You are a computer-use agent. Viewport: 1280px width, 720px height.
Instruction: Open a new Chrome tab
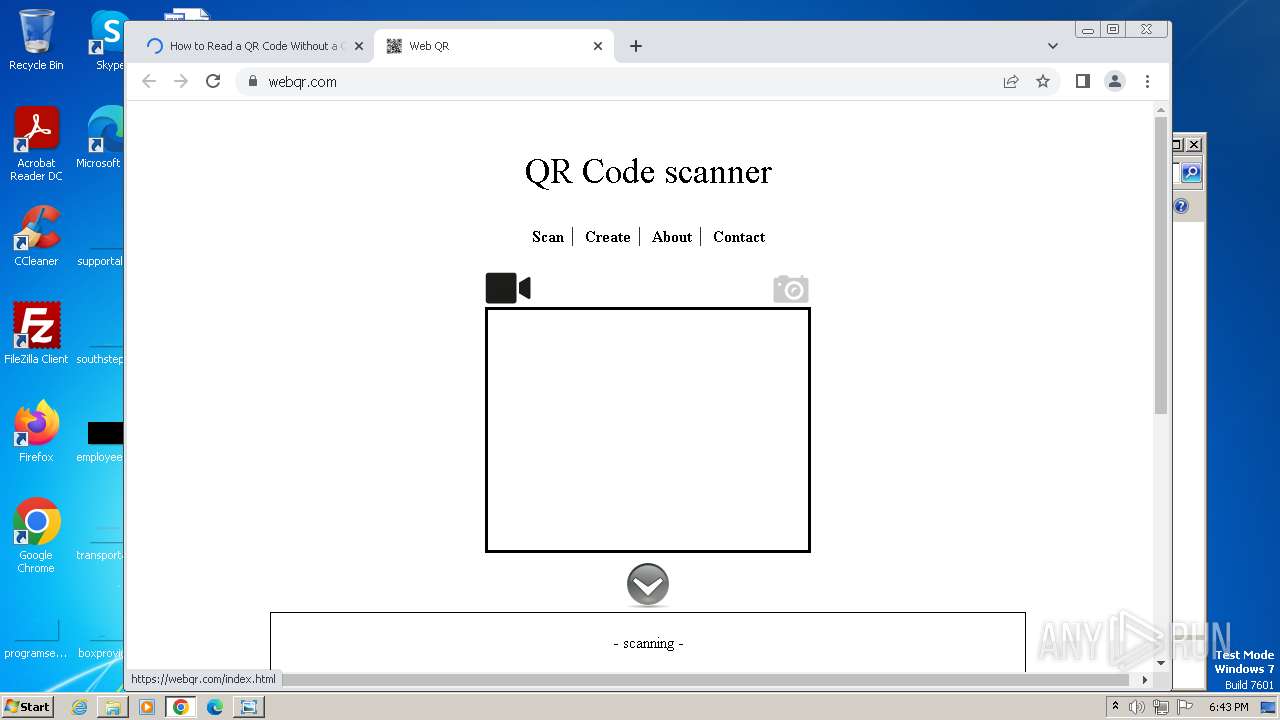pyautogui.click(x=636, y=46)
